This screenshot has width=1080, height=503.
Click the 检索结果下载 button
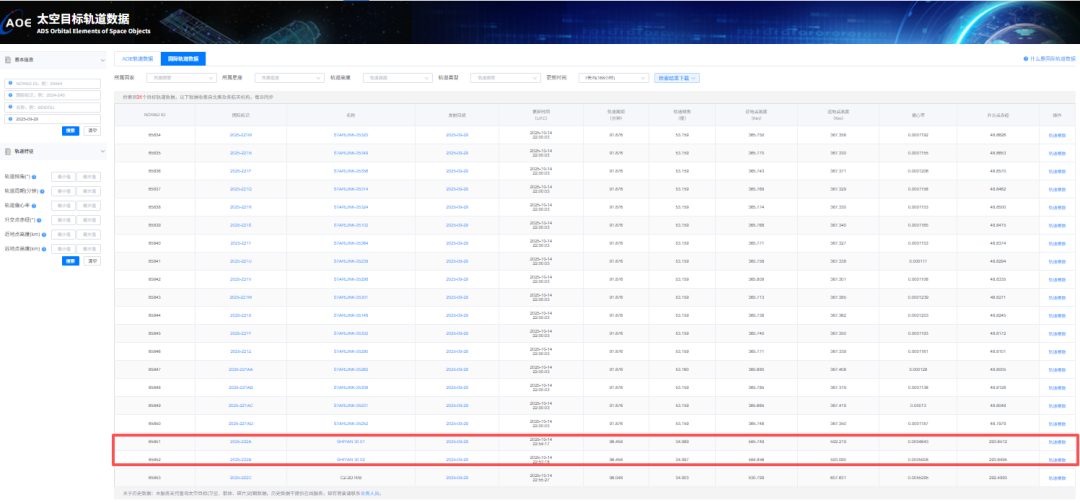(x=677, y=77)
